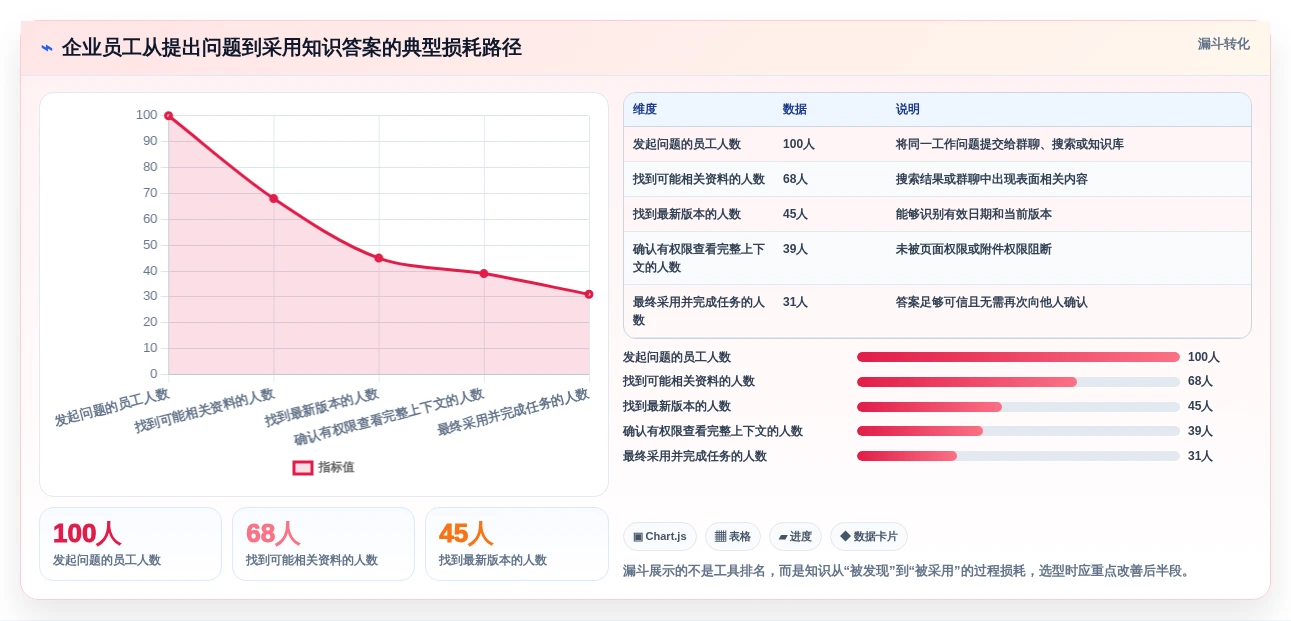This screenshot has width=1291, height=621.
Task: Click progress label 最终采用并完成任务的人数
Action: (695, 456)
